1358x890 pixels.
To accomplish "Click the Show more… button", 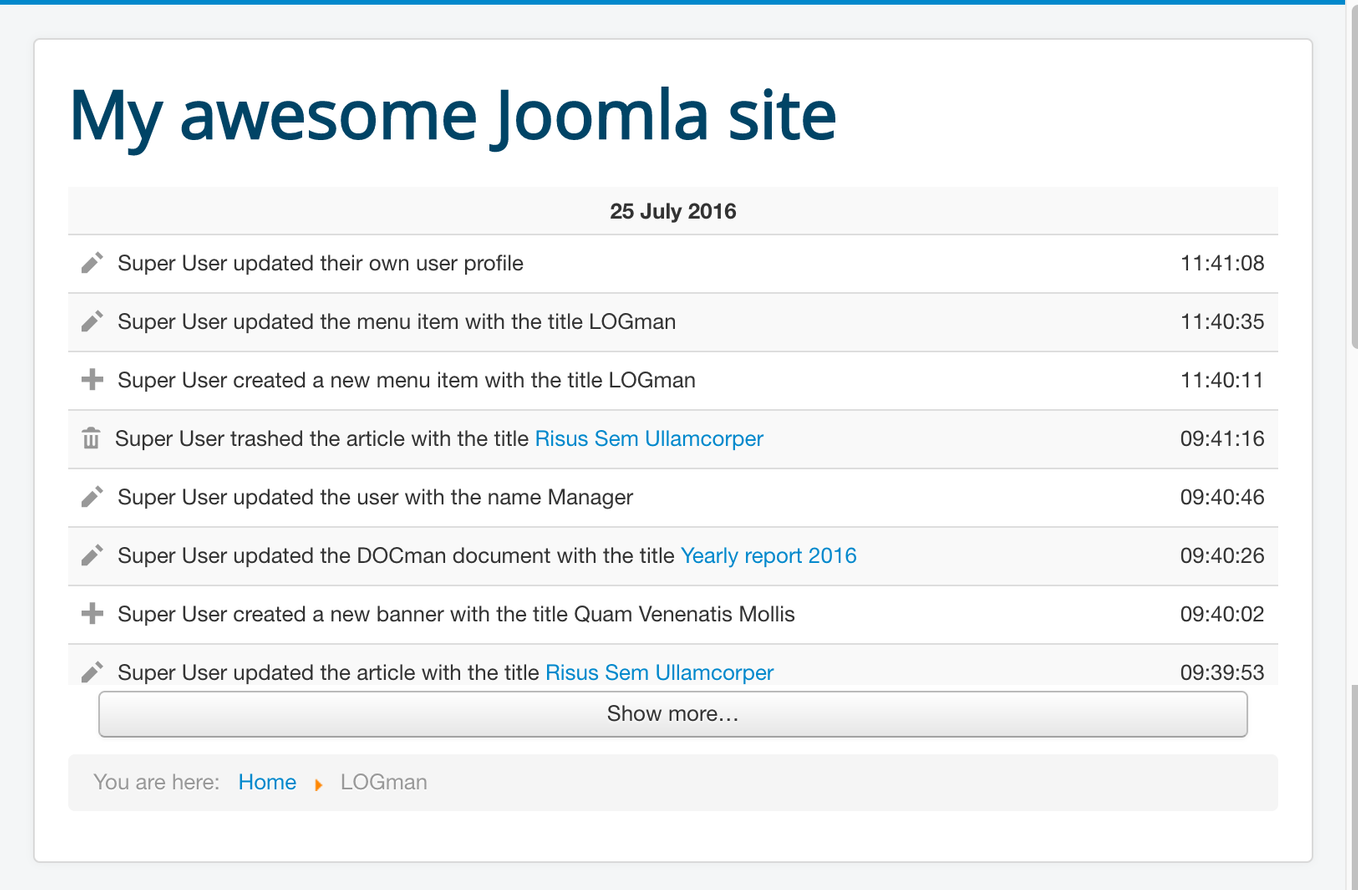I will point(673,714).
